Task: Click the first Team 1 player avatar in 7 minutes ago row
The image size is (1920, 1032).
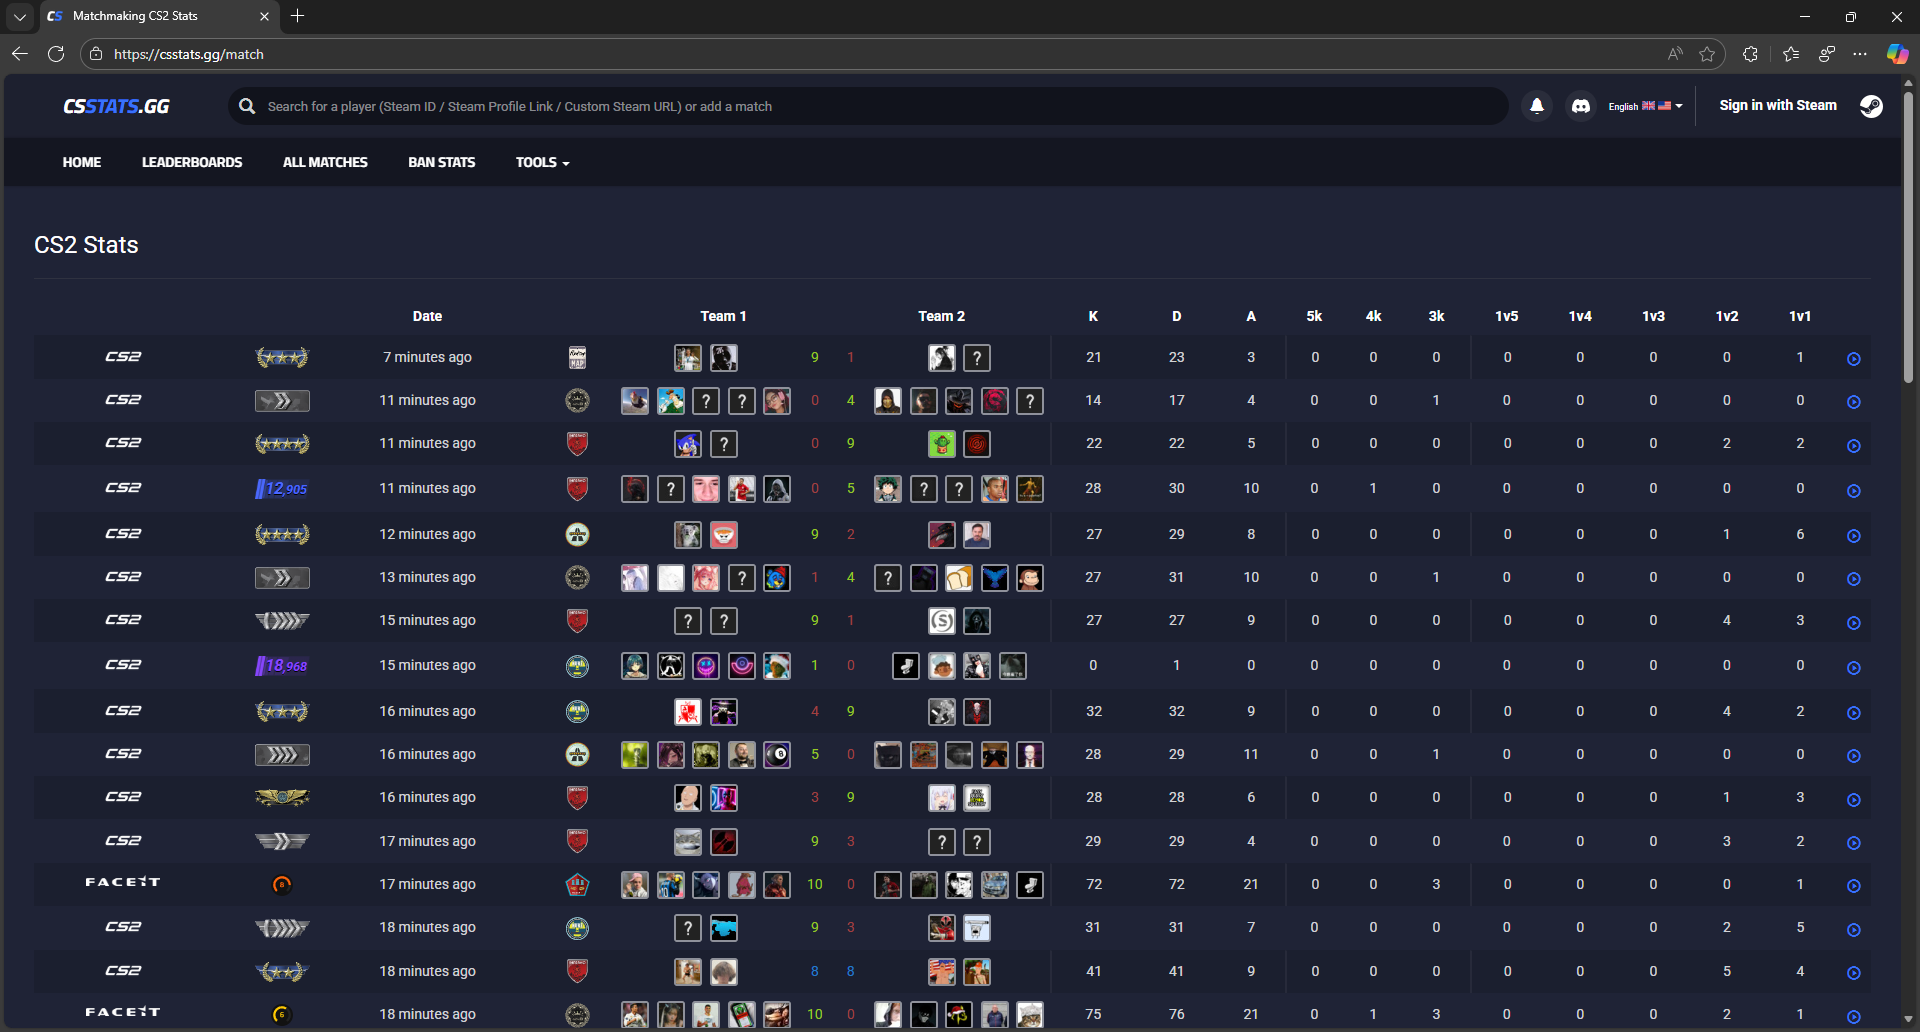Action: pos(687,357)
